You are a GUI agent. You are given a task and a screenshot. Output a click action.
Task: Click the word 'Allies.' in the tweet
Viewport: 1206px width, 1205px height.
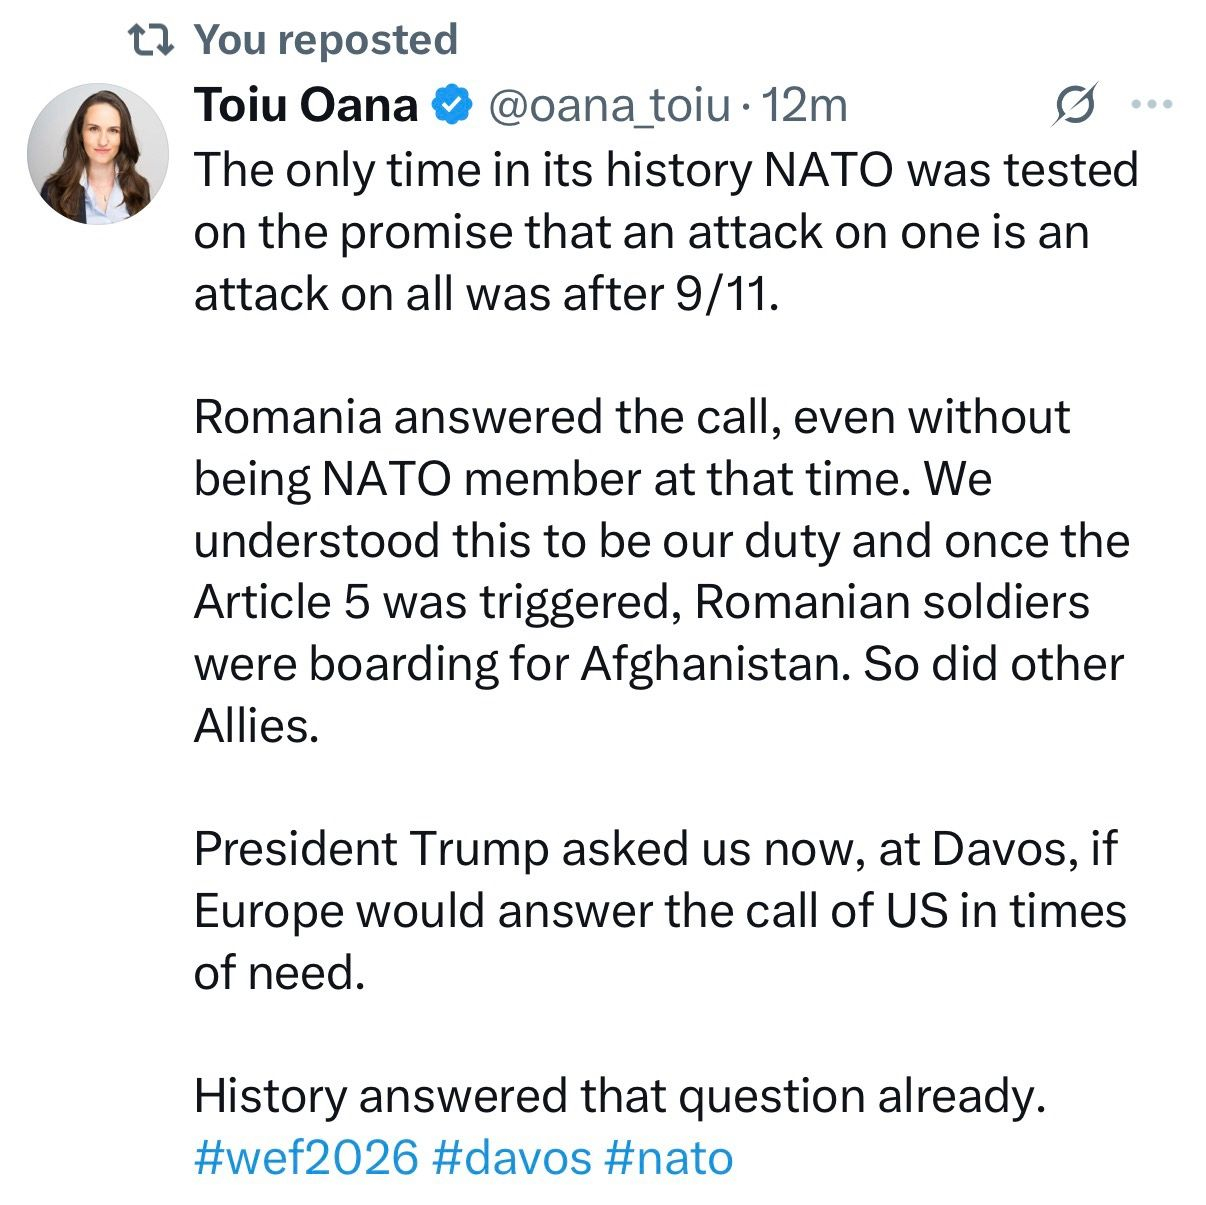(x=256, y=726)
